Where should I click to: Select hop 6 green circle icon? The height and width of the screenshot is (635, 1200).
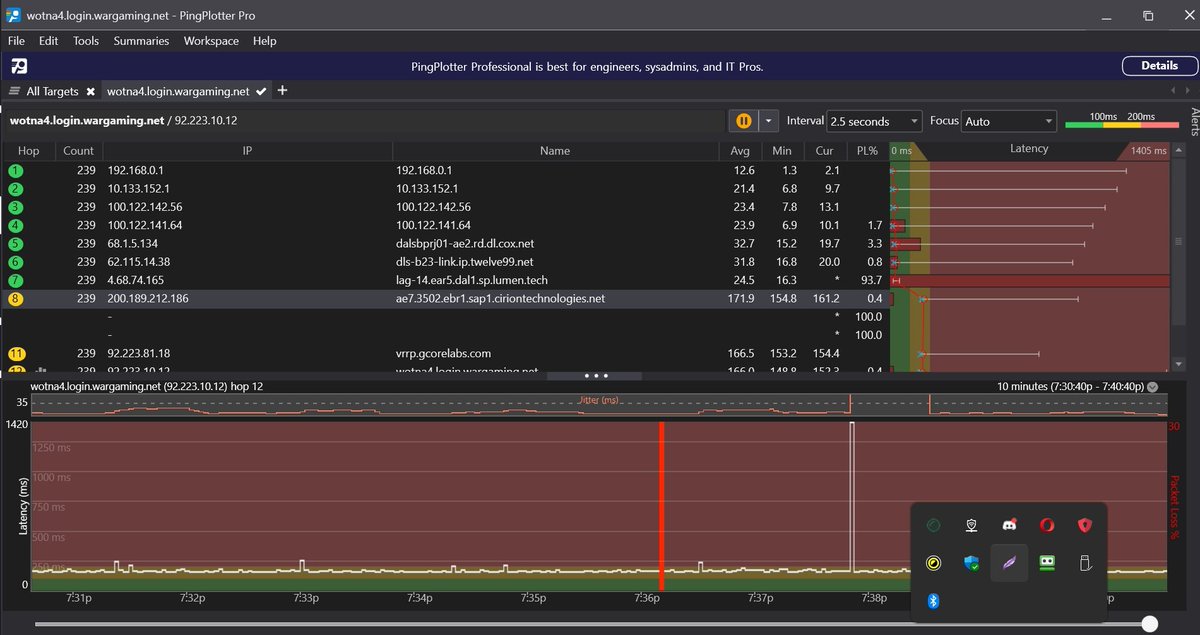pyautogui.click(x=15, y=262)
